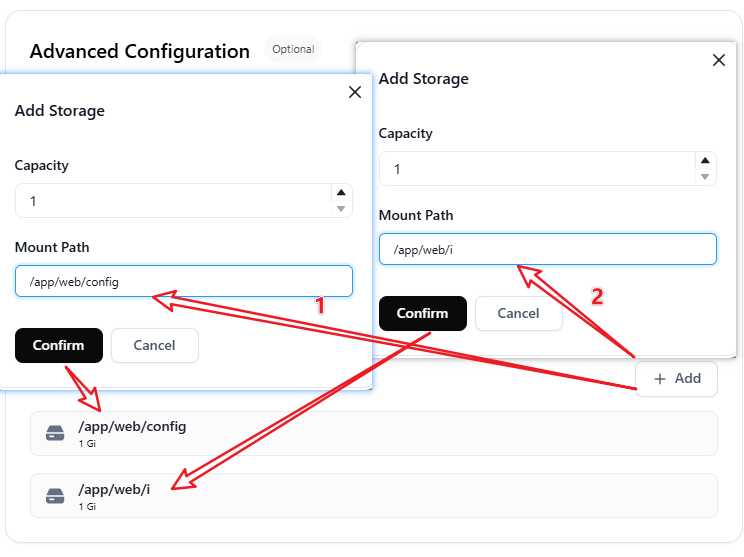Click the /app/web/i storage disk icon
This screenshot has width=744, height=557.
[55, 496]
